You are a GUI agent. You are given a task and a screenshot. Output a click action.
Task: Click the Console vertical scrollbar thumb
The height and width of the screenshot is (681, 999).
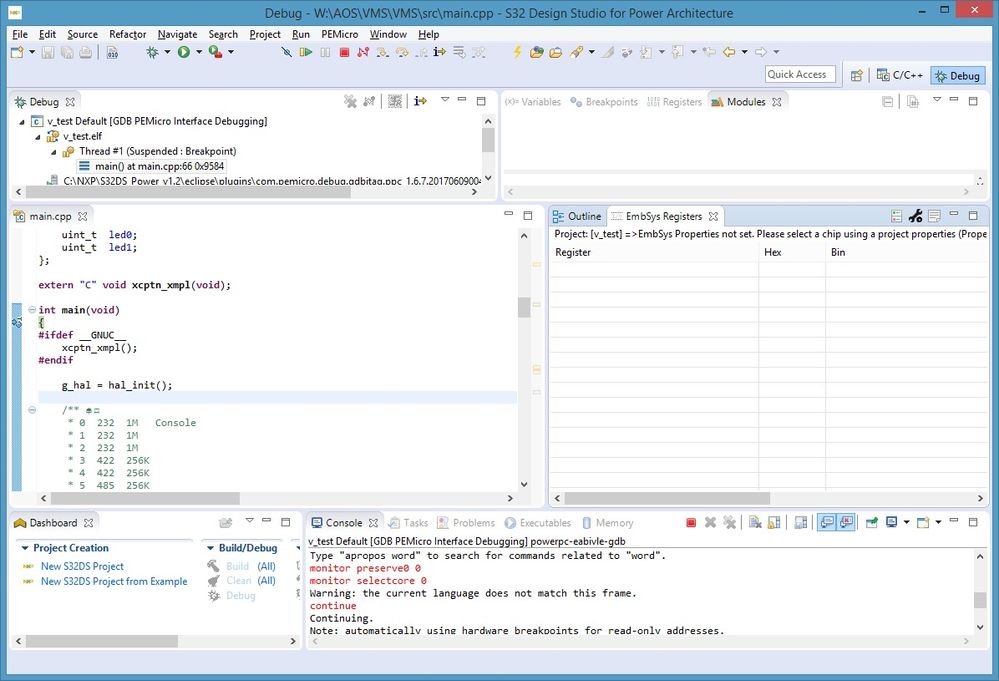click(x=980, y=600)
